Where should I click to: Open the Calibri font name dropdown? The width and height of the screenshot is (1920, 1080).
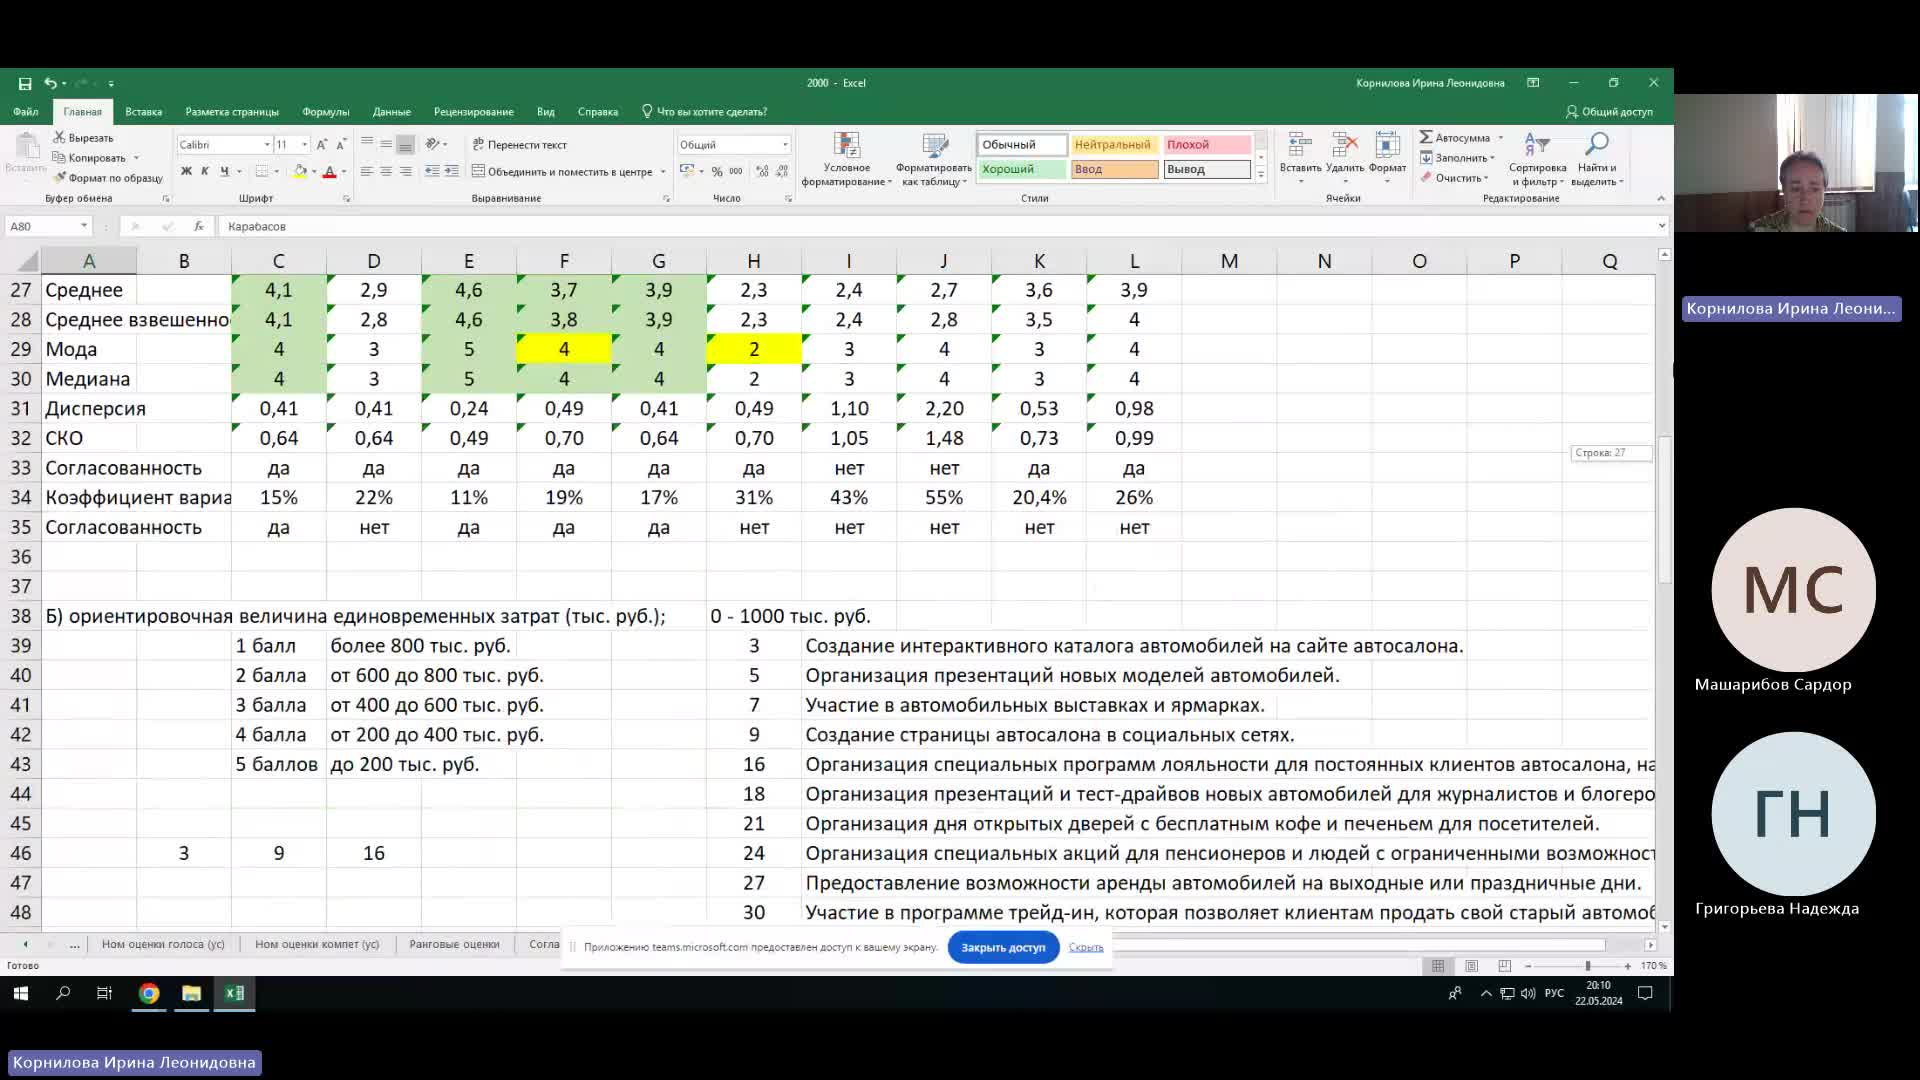pyautogui.click(x=267, y=145)
